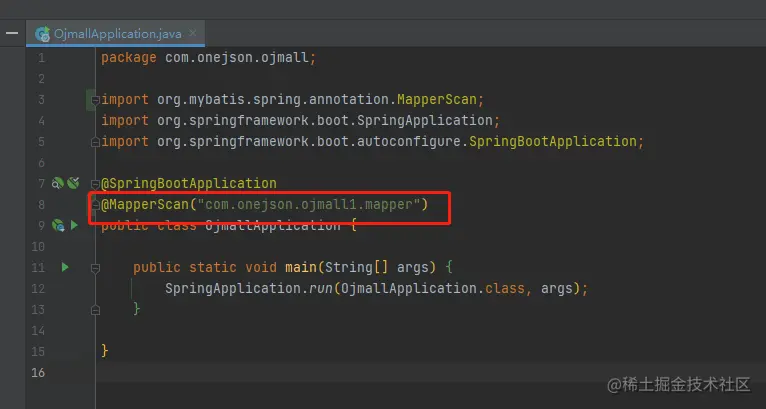Click the fold end marker on line 5

pyautogui.click(x=96, y=142)
